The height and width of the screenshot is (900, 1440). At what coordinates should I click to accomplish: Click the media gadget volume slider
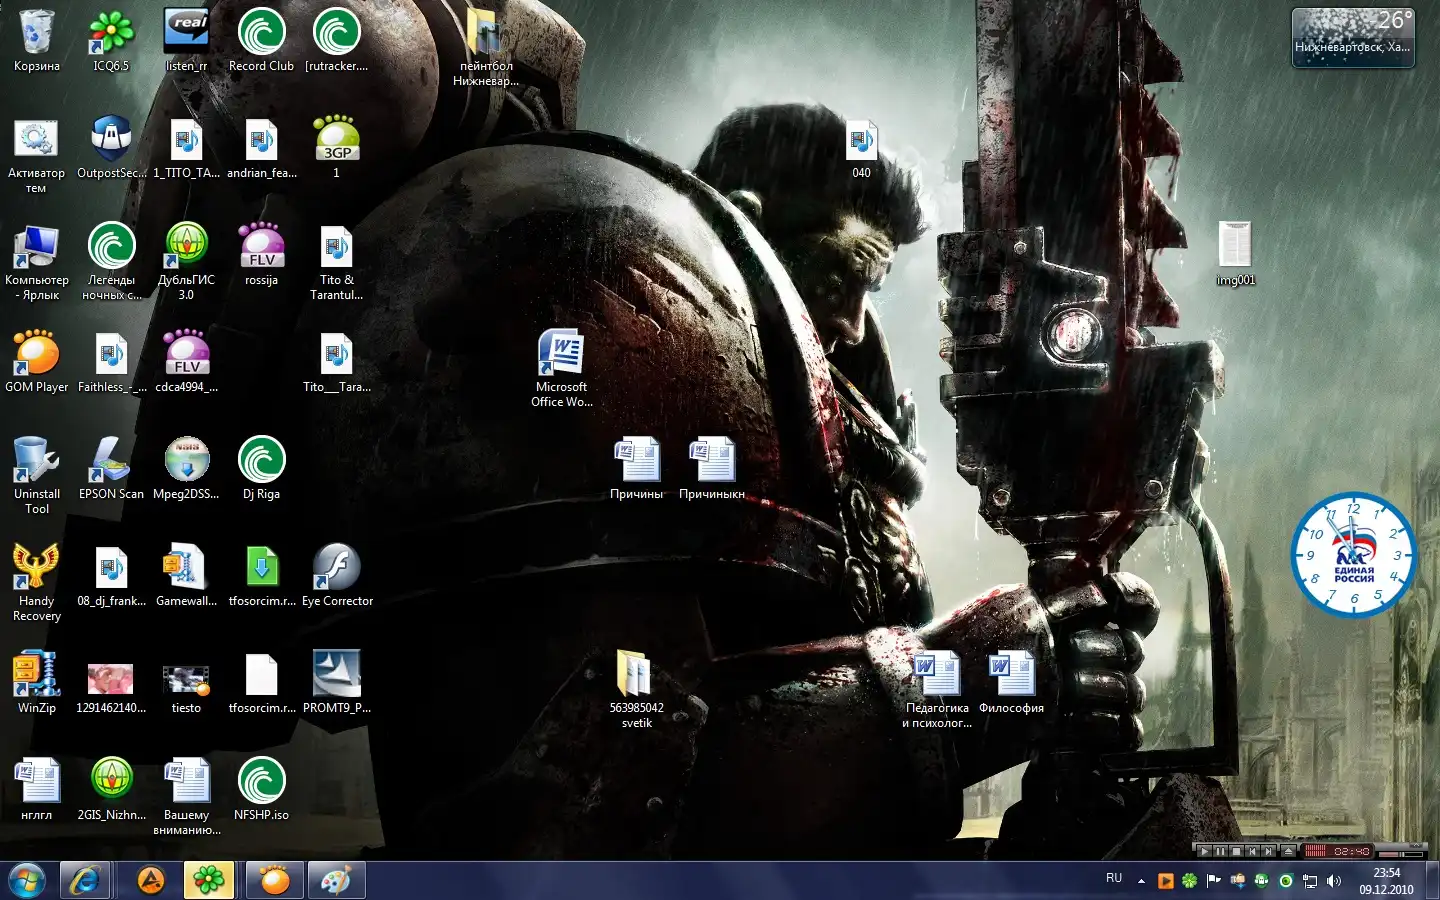click(x=1401, y=854)
